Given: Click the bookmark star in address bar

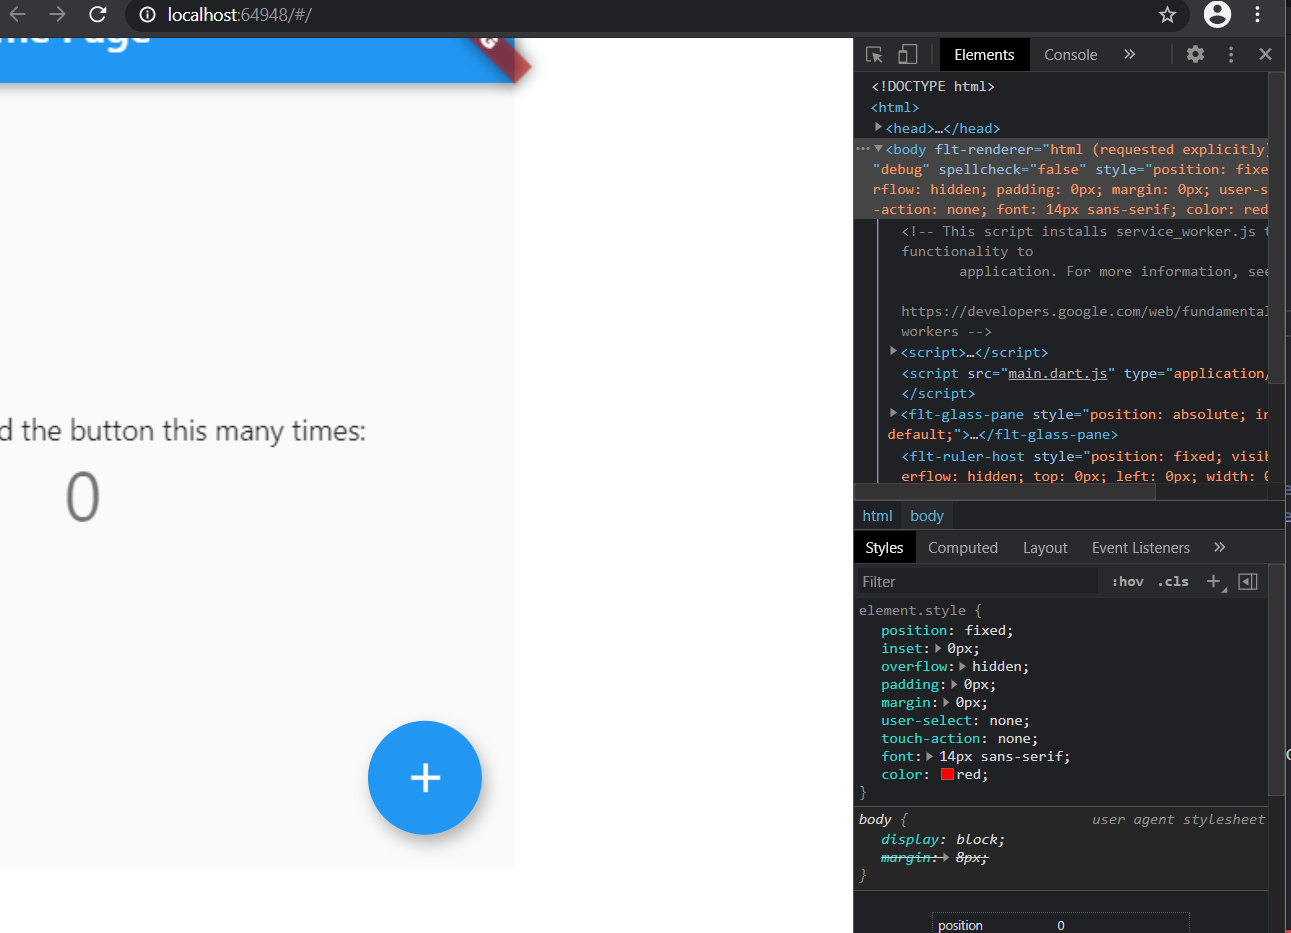Looking at the screenshot, I should click(x=1167, y=16).
